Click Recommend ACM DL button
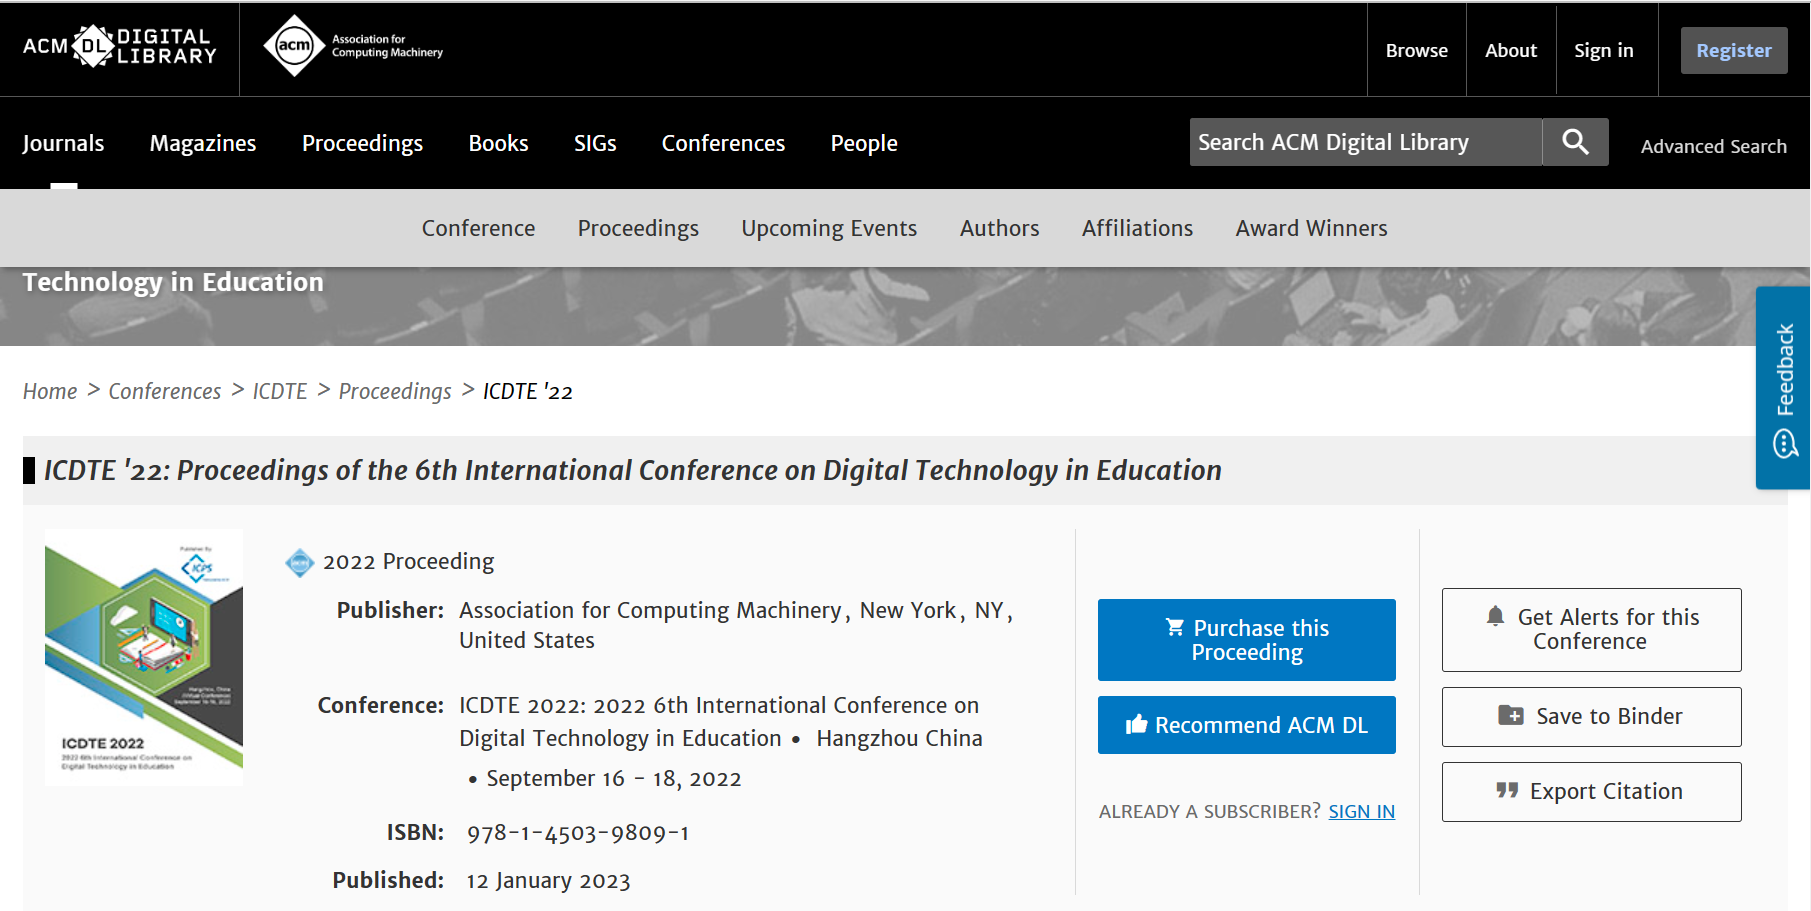 pos(1246,725)
